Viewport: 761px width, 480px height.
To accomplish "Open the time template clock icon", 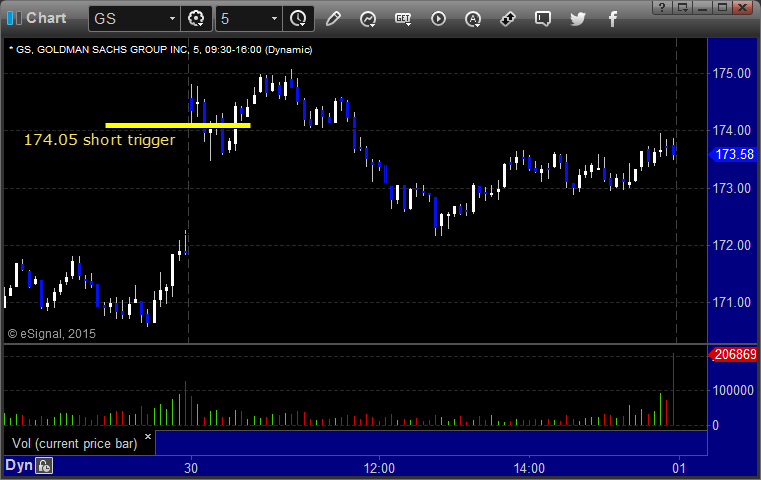I will 298,19.
